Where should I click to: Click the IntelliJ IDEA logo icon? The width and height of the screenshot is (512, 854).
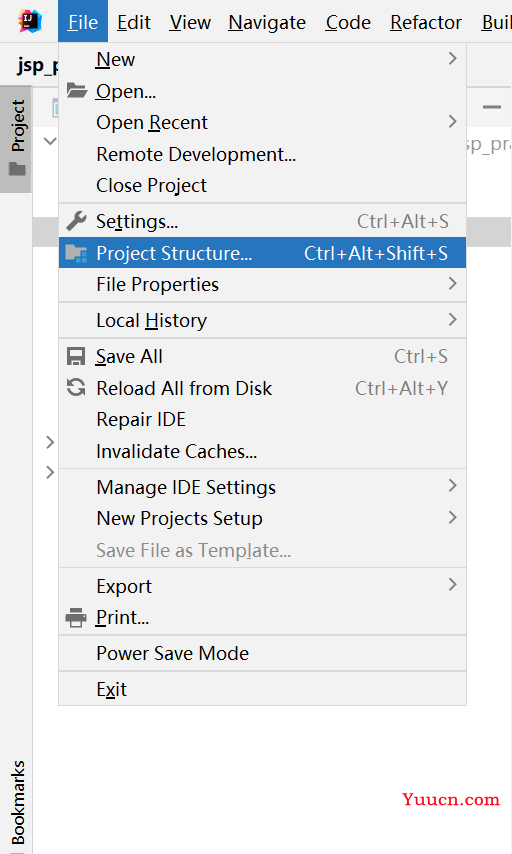29,21
